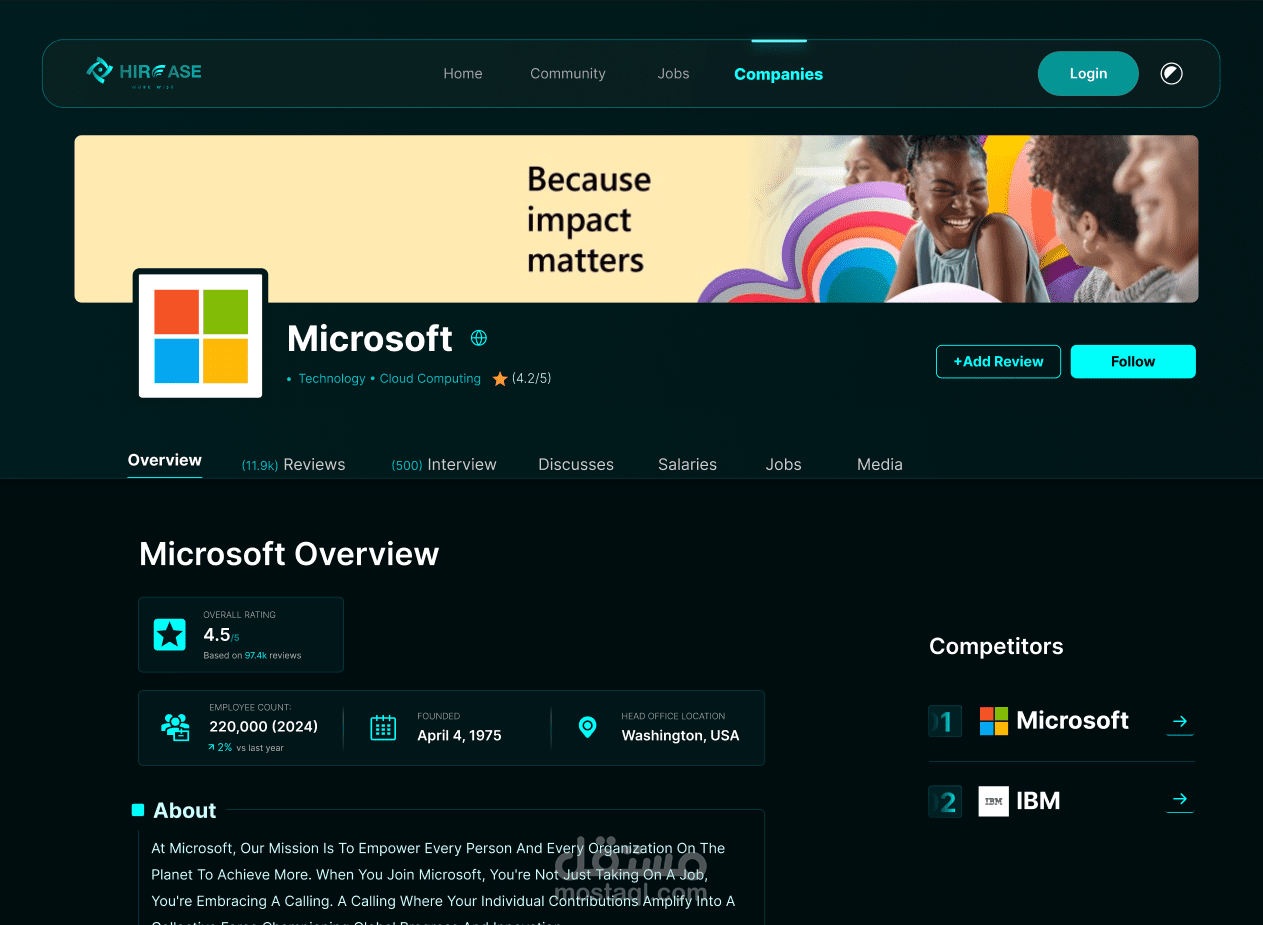Click the employee count people icon
This screenshot has width=1263, height=925.
coord(176,727)
